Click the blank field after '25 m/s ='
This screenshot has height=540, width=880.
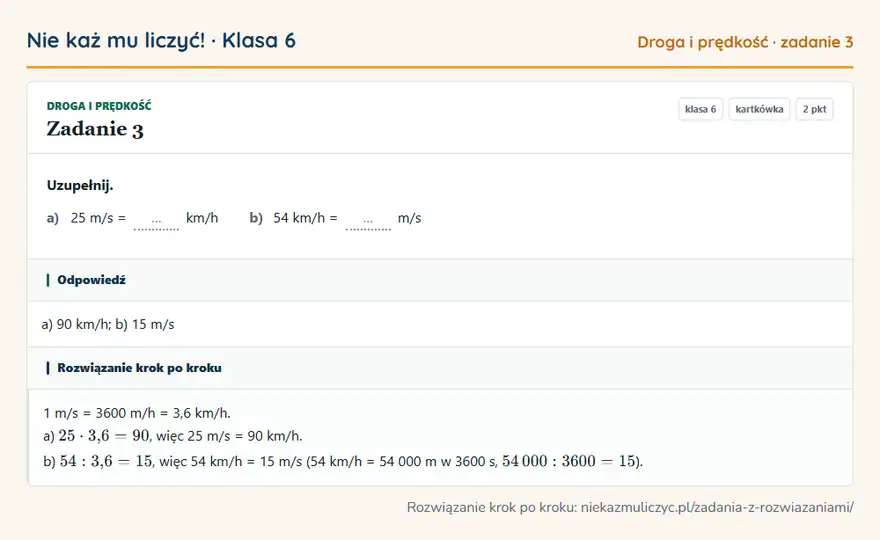pyautogui.click(x=156, y=220)
